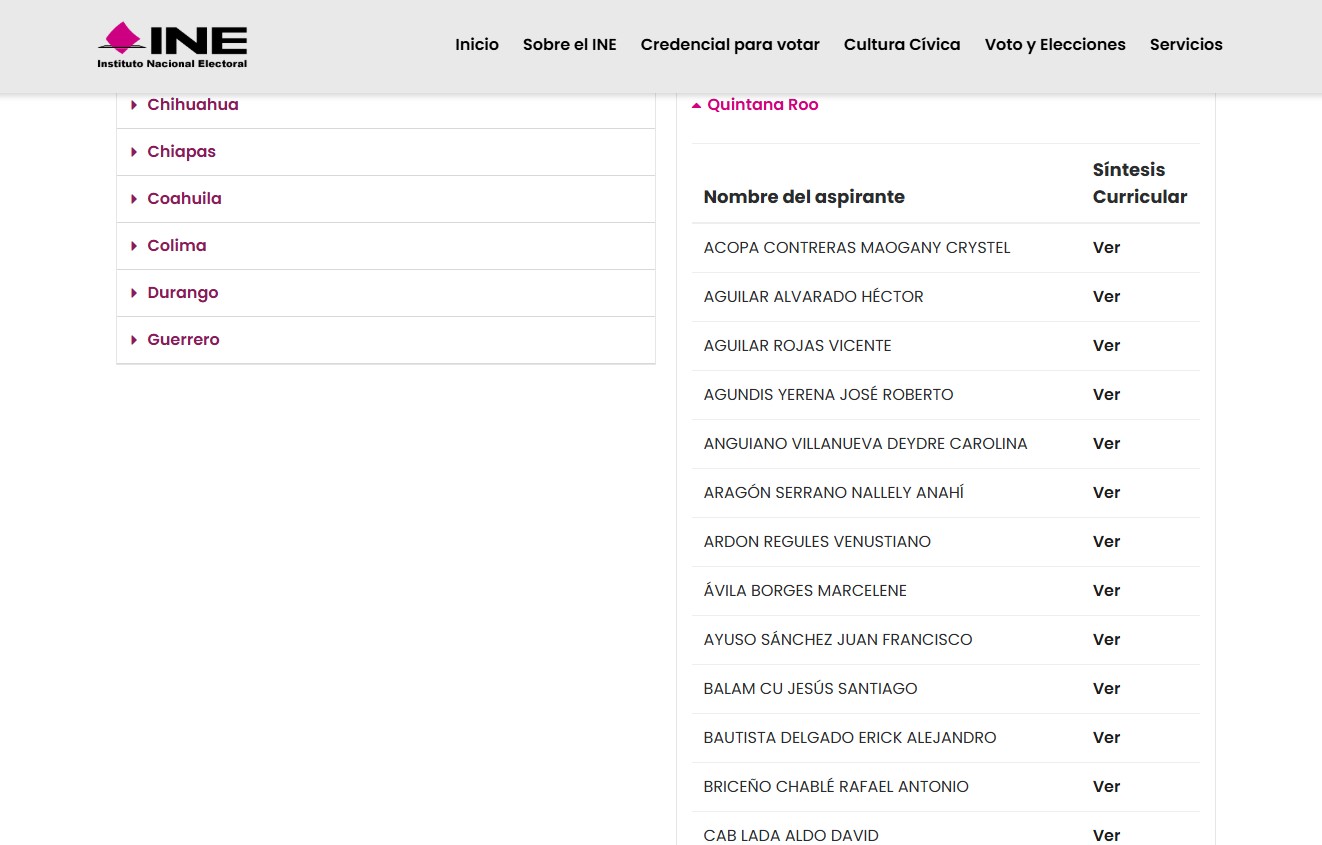Open Ver link for Agundis Yerena José Roberto
The width and height of the screenshot is (1322, 845).
(1106, 395)
